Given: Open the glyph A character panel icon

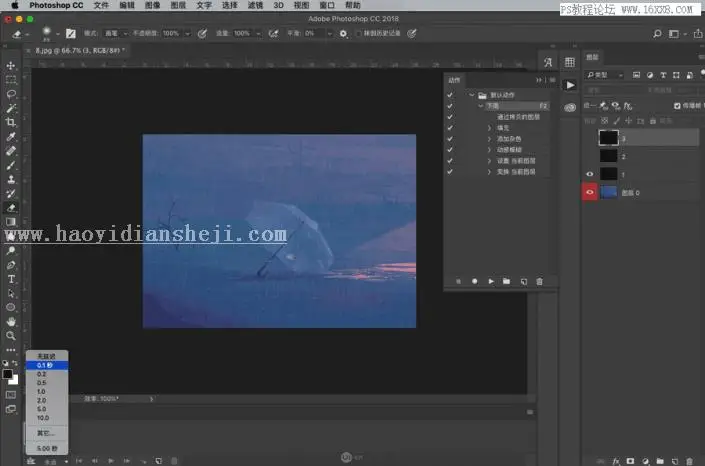Looking at the screenshot, I should coord(548,62).
